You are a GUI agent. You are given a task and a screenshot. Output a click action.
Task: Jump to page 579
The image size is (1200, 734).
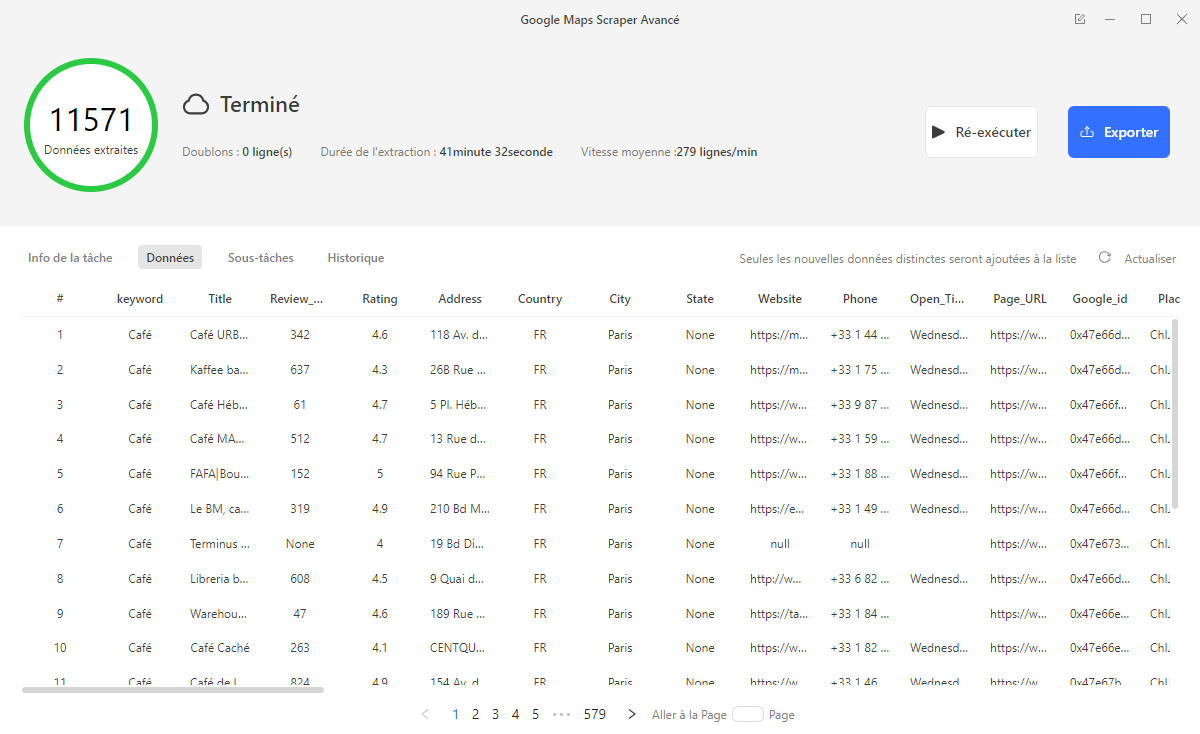[595, 714]
